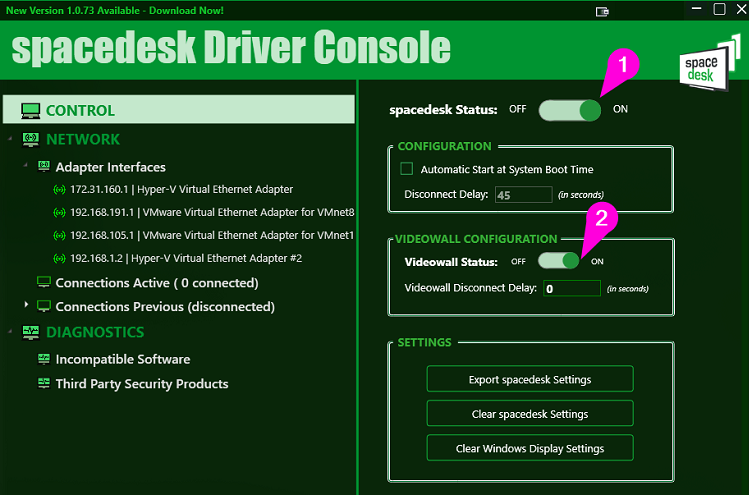Click OFF label of spacedesk Status
This screenshot has height=495, width=749.
pos(517,109)
